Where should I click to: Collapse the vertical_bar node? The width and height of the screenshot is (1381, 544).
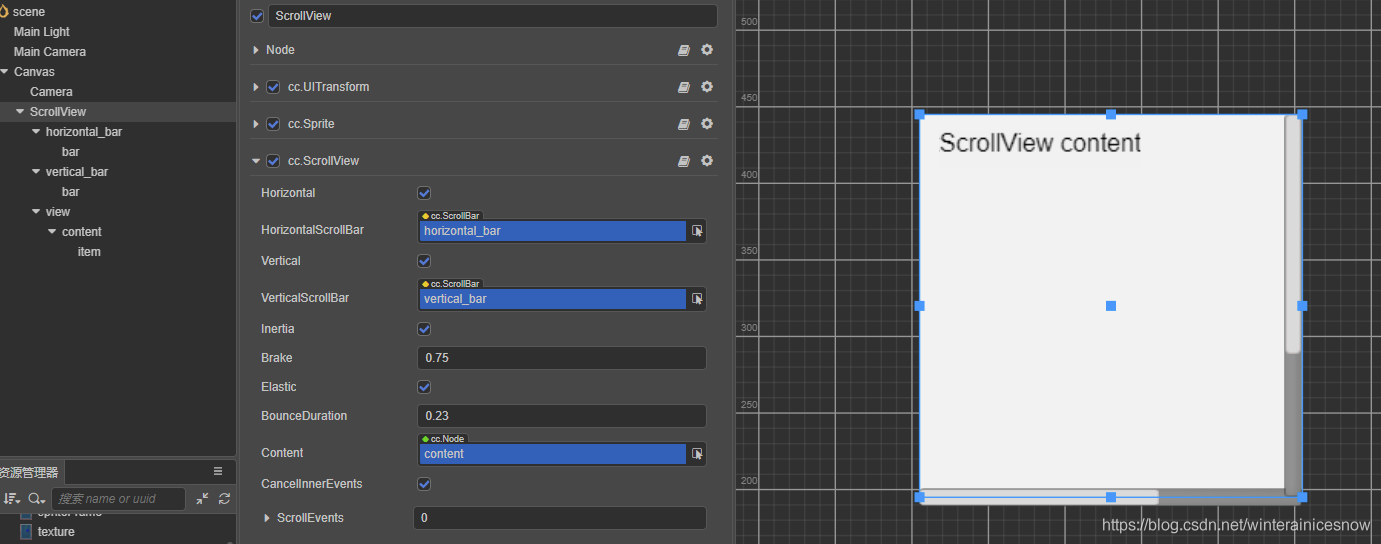click(36, 172)
